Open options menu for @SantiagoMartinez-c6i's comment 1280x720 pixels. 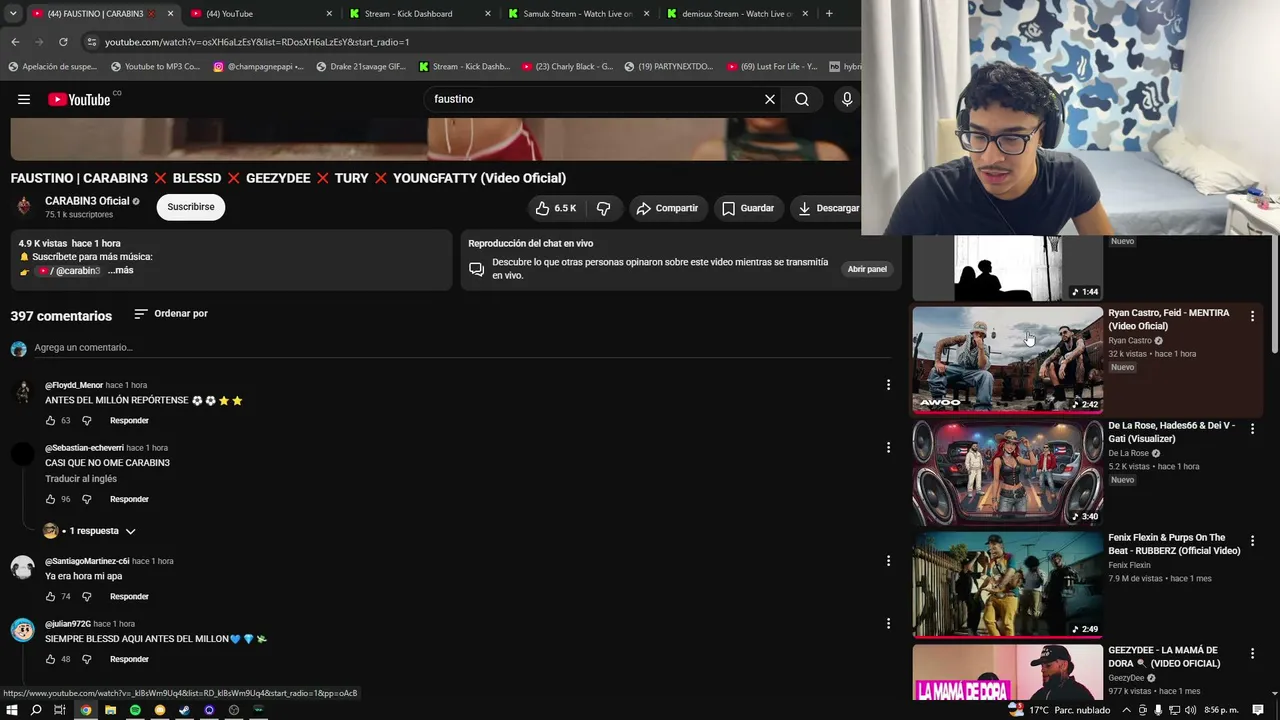click(888, 561)
